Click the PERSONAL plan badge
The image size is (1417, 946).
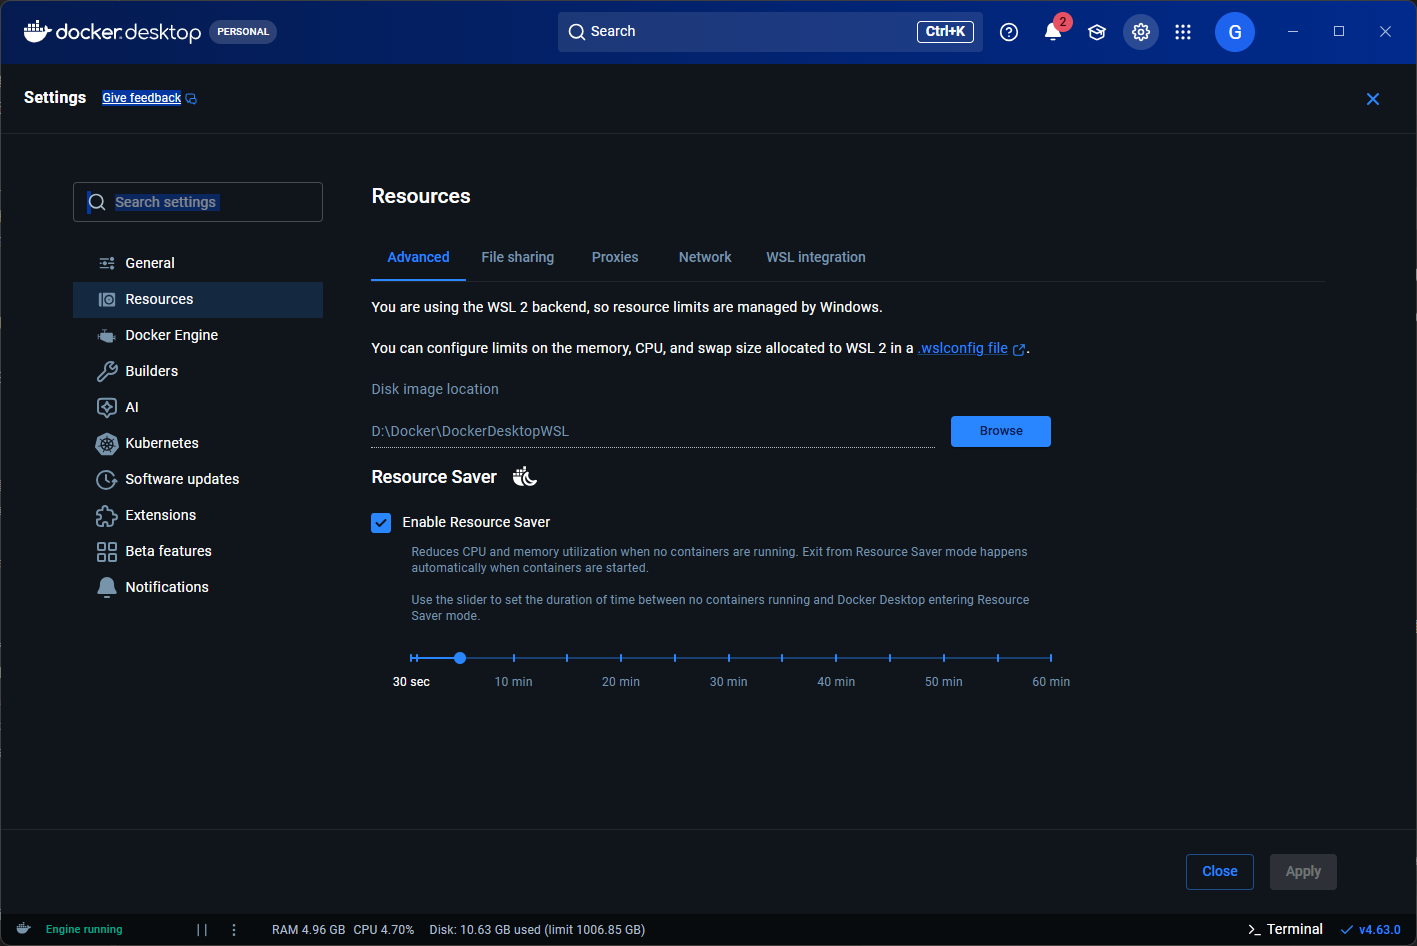coord(243,32)
